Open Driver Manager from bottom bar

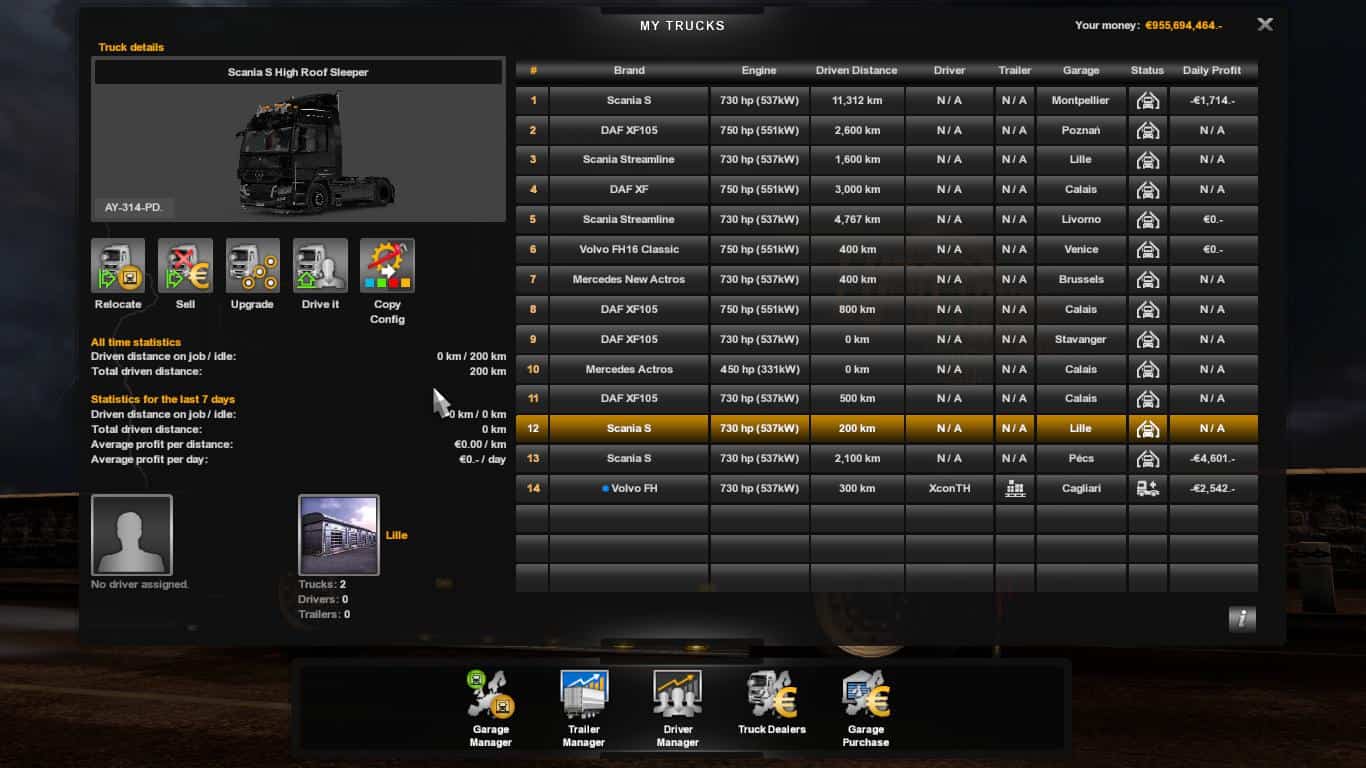(x=677, y=697)
